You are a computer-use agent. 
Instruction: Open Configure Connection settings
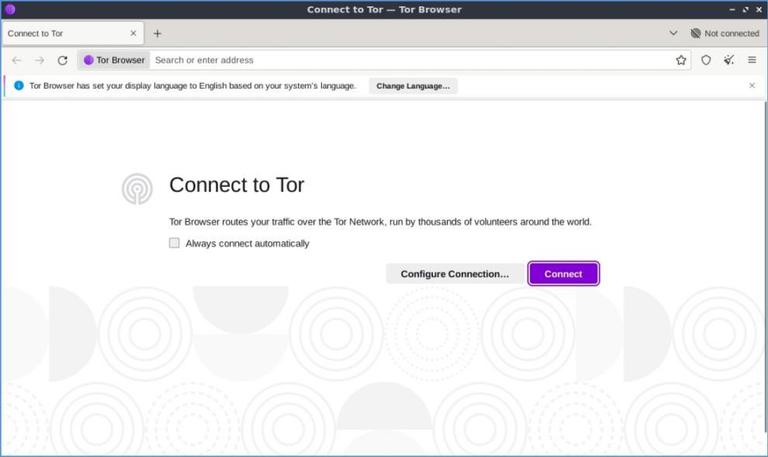(455, 273)
